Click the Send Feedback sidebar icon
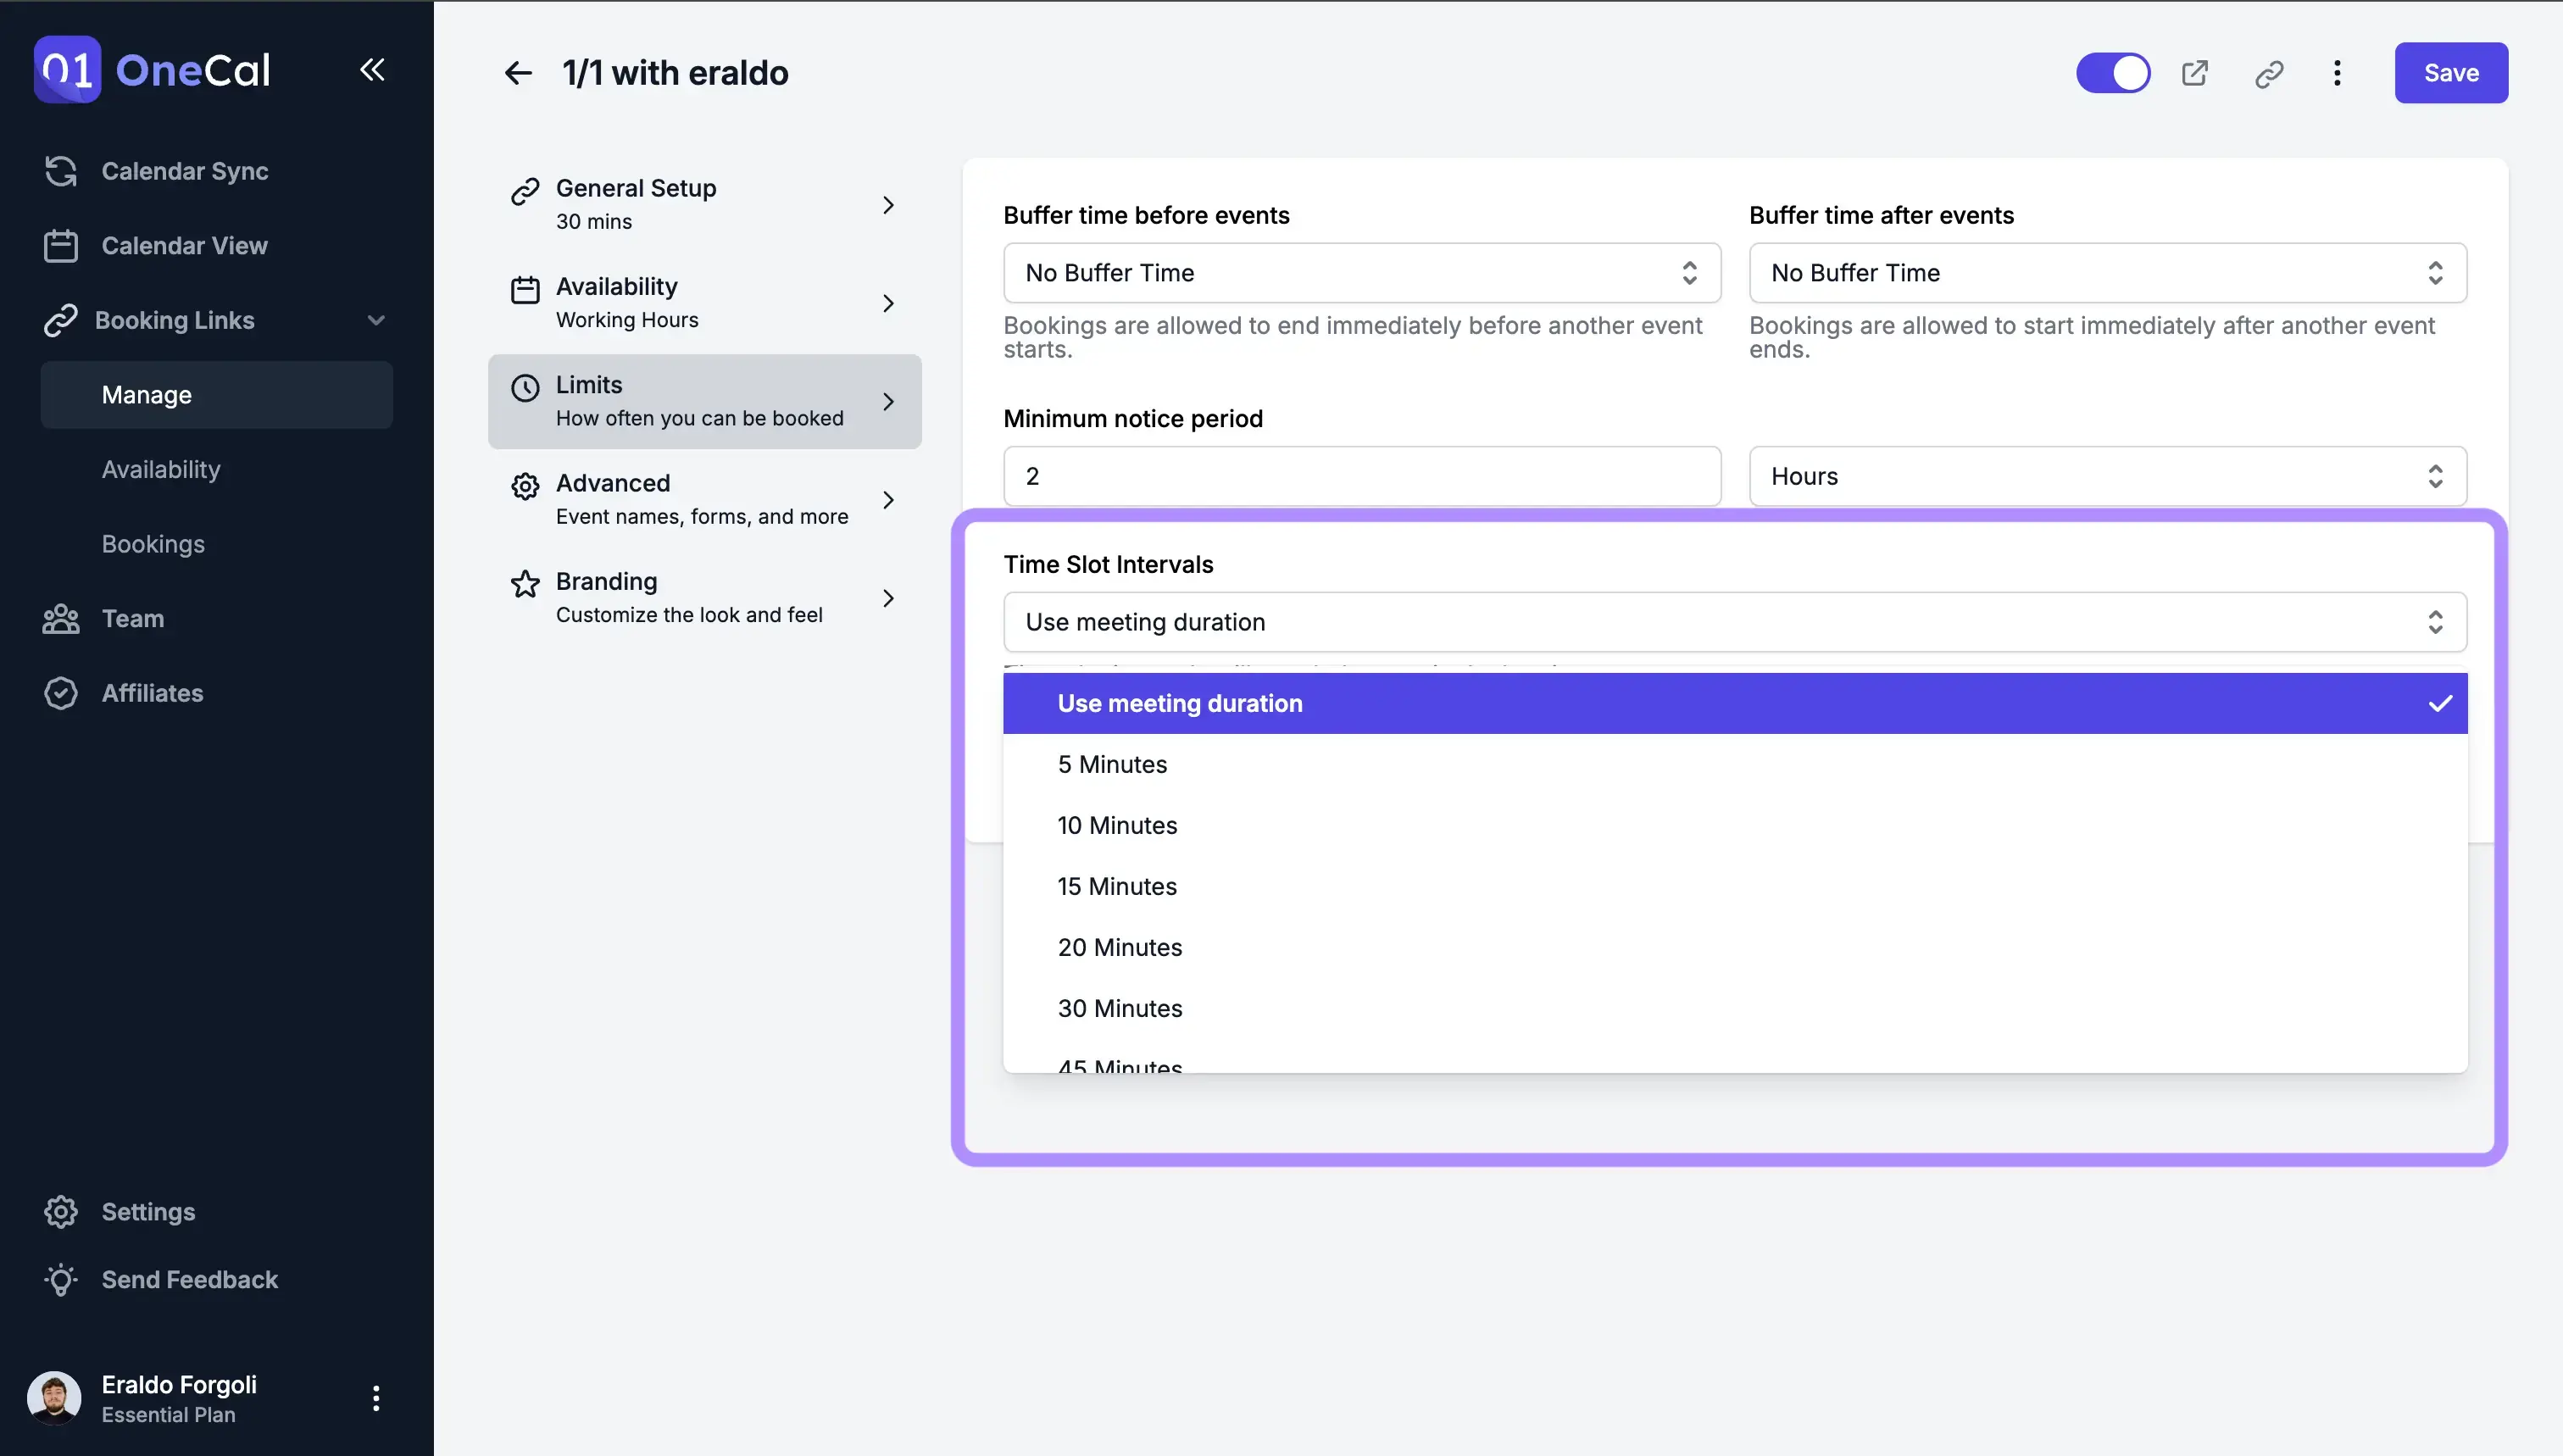The image size is (2563, 1456). click(62, 1278)
